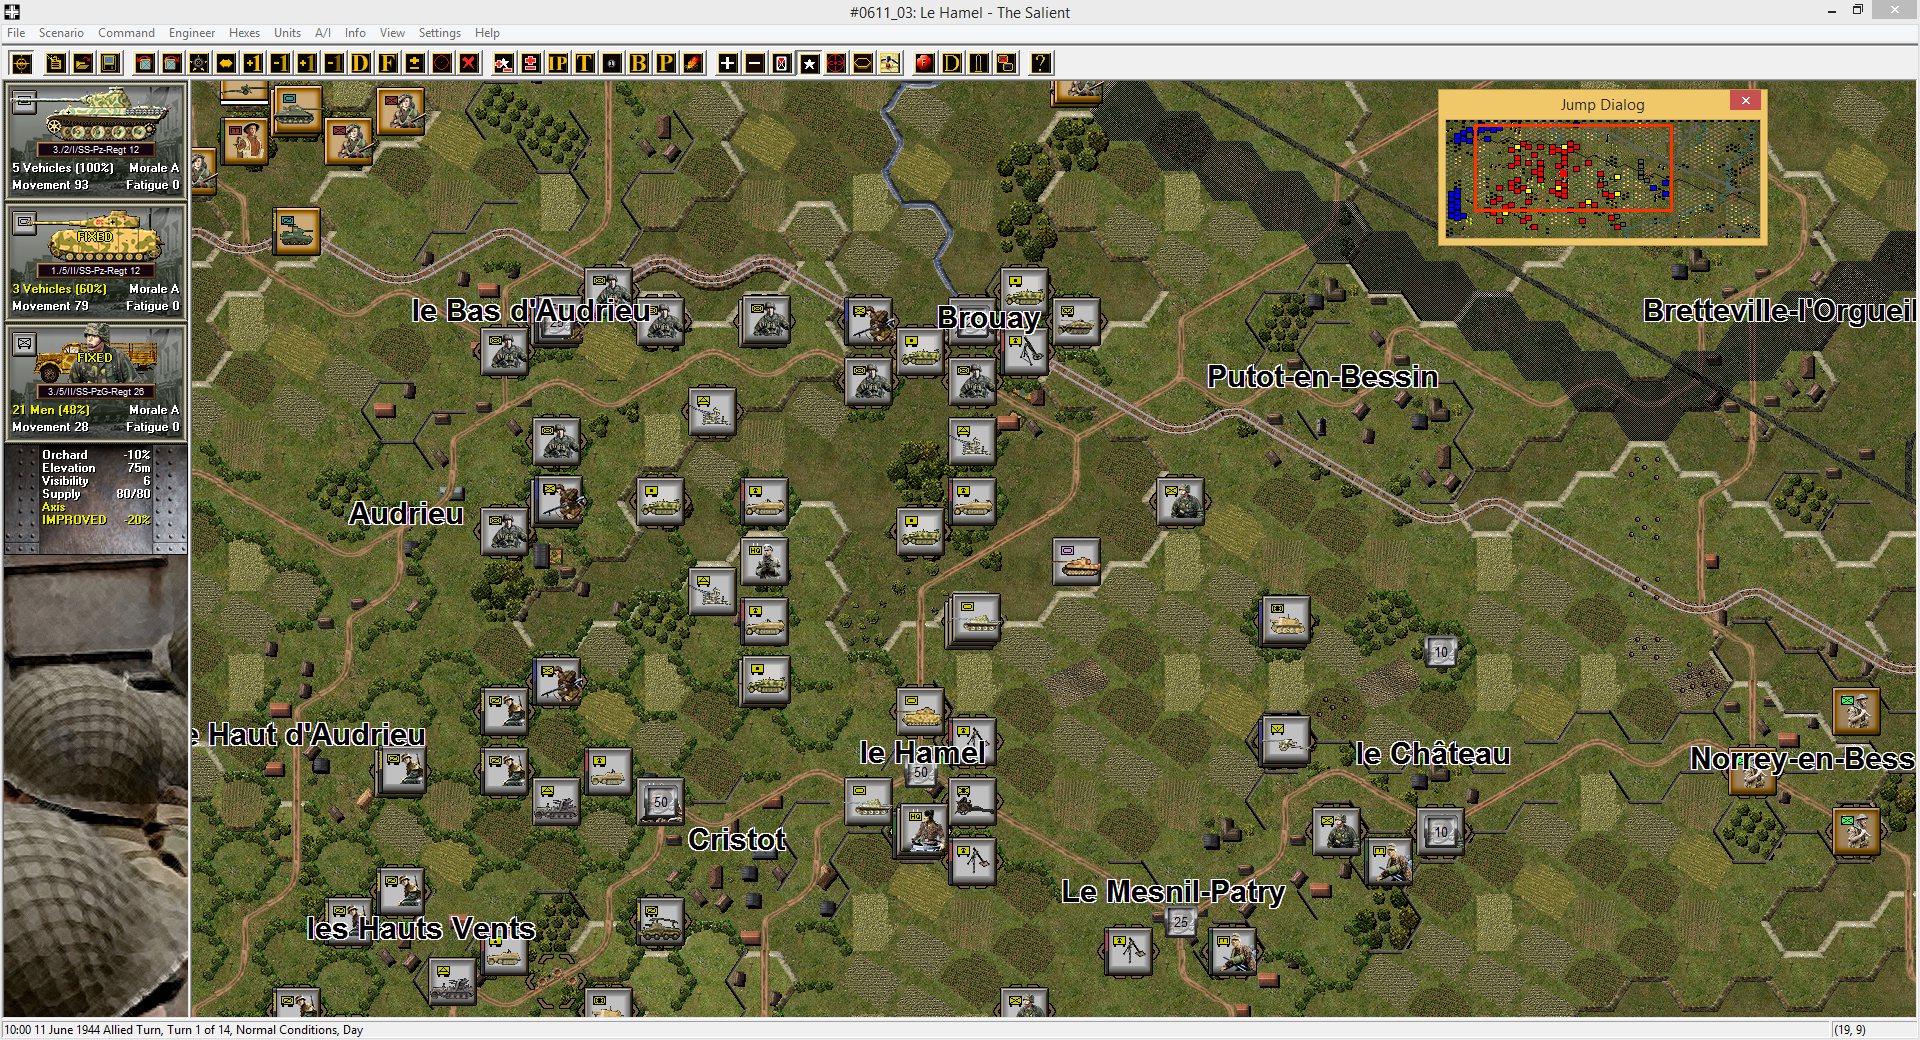Open the A/I menu
The image size is (1920, 1040).
(323, 33)
